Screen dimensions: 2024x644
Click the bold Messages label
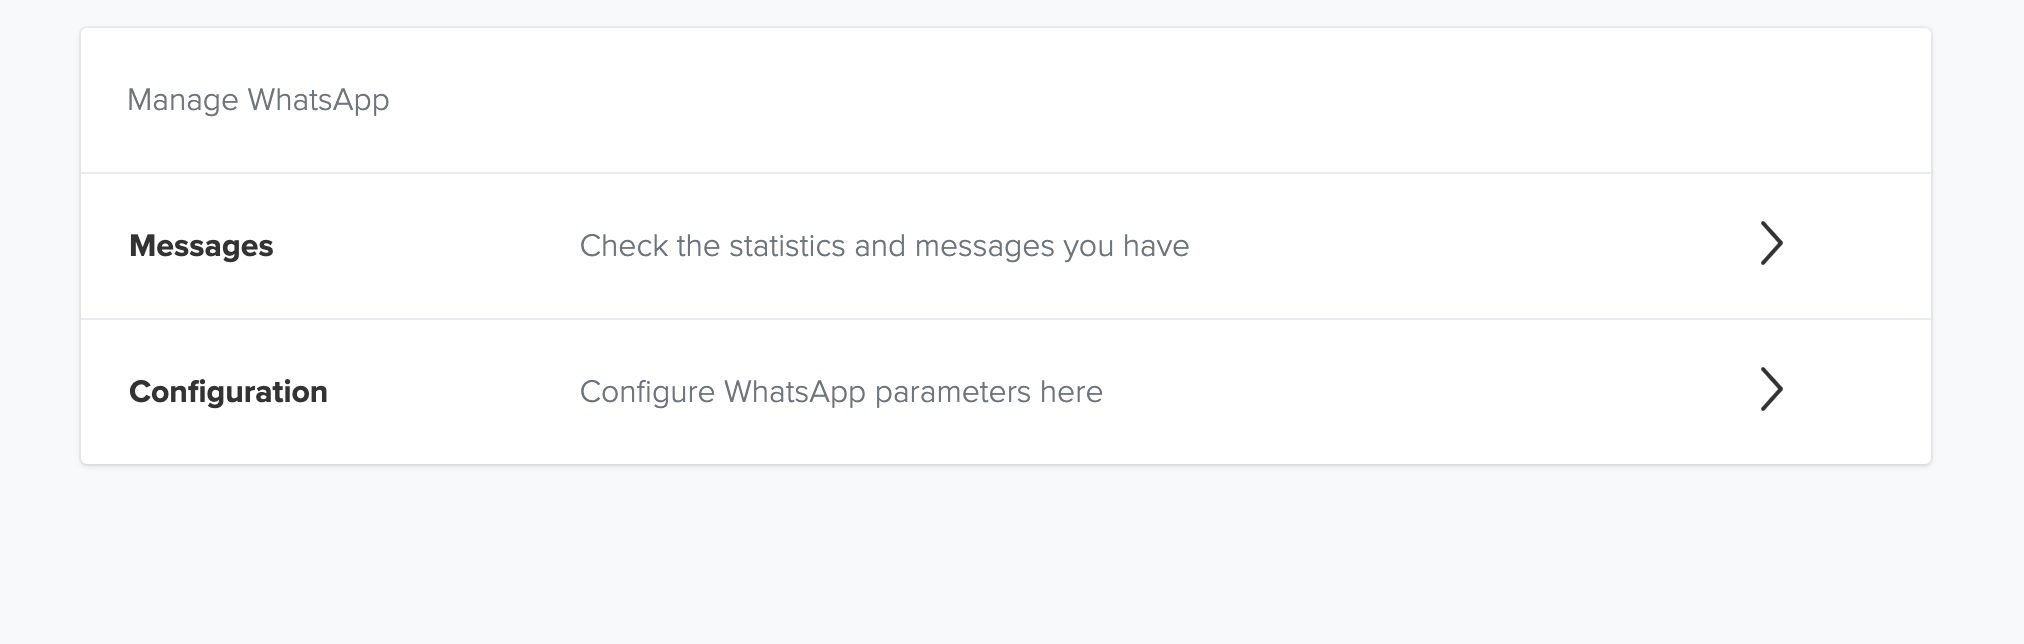(x=201, y=246)
